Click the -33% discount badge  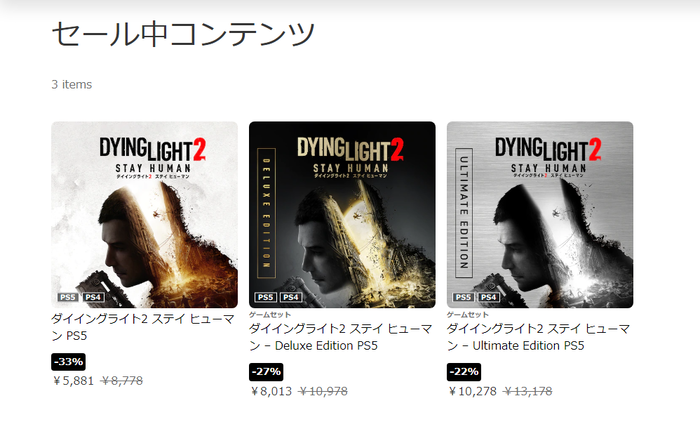tap(68, 362)
